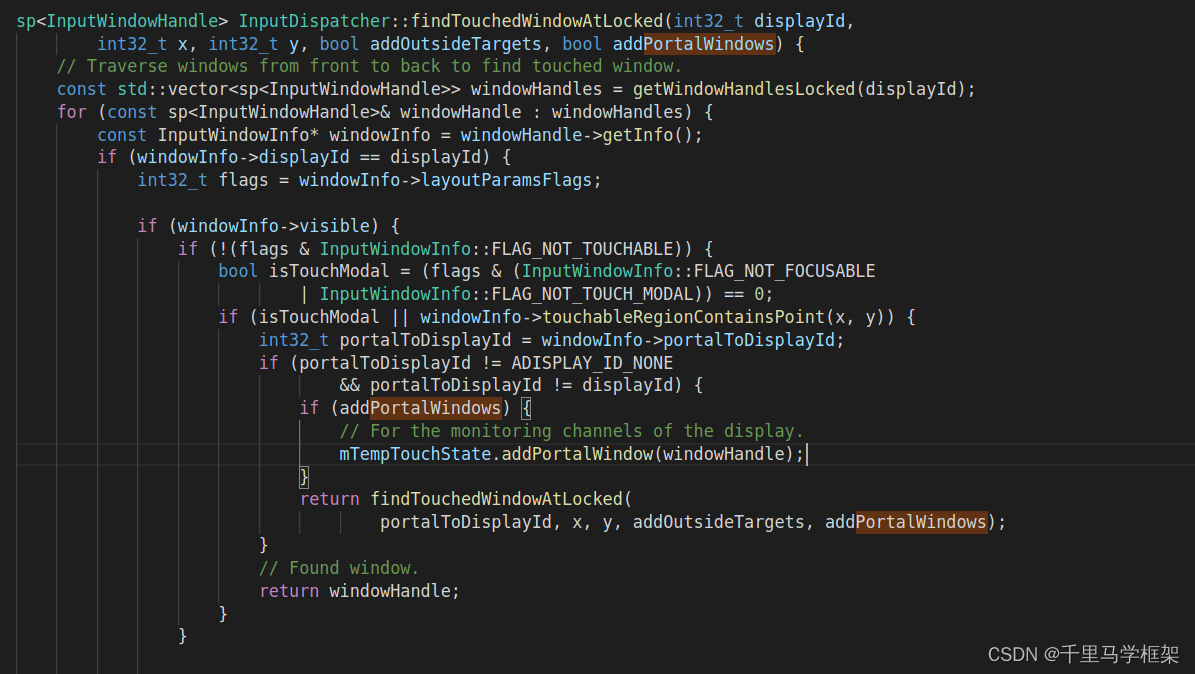1195x674 pixels.
Task: Click findTouchedWindowAtLocked in the function signature
Action: click(x=537, y=21)
